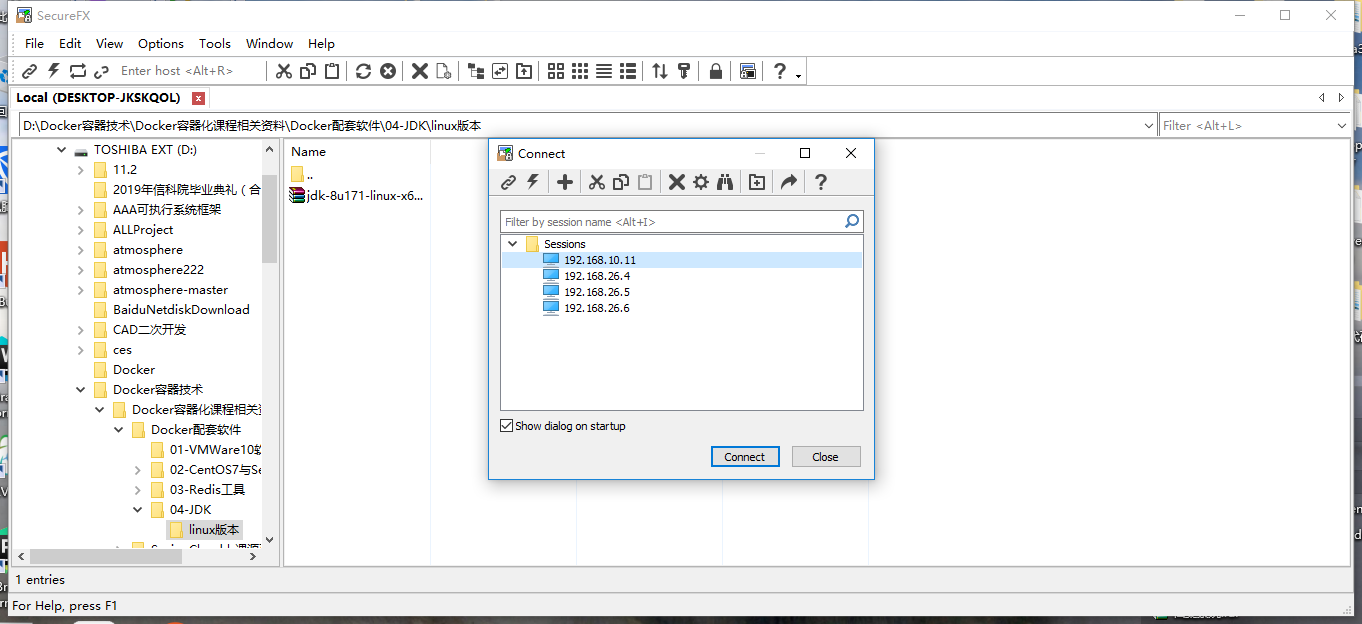This screenshot has height=624, width=1362.
Task: Click the Stop circle-X icon in main toolbar
Action: click(x=388, y=71)
